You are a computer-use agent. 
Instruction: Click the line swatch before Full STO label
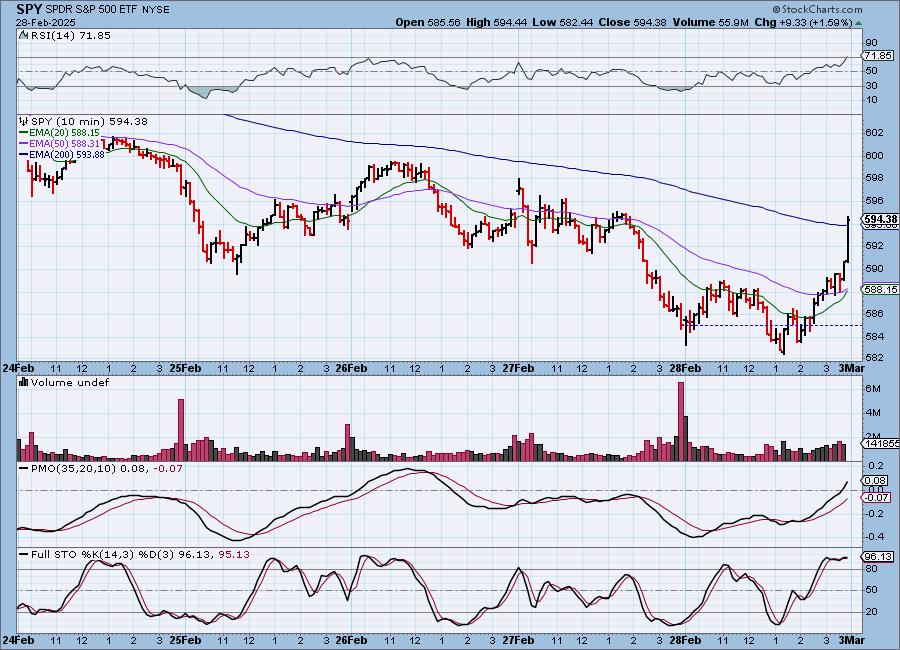point(24,555)
